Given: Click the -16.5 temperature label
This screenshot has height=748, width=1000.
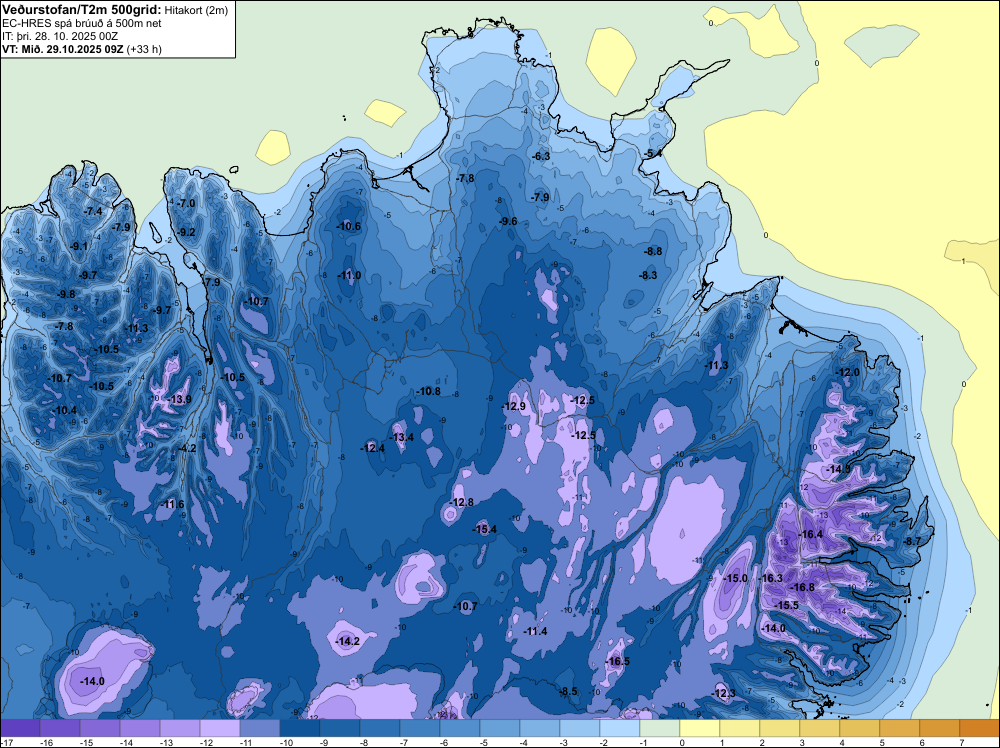Looking at the screenshot, I should (617, 661).
